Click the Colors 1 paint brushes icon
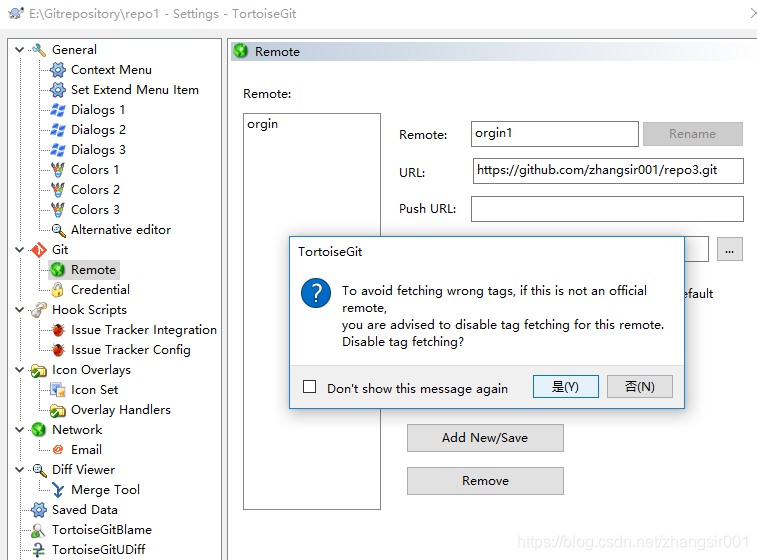This screenshot has height=560, width=757. coord(58,170)
